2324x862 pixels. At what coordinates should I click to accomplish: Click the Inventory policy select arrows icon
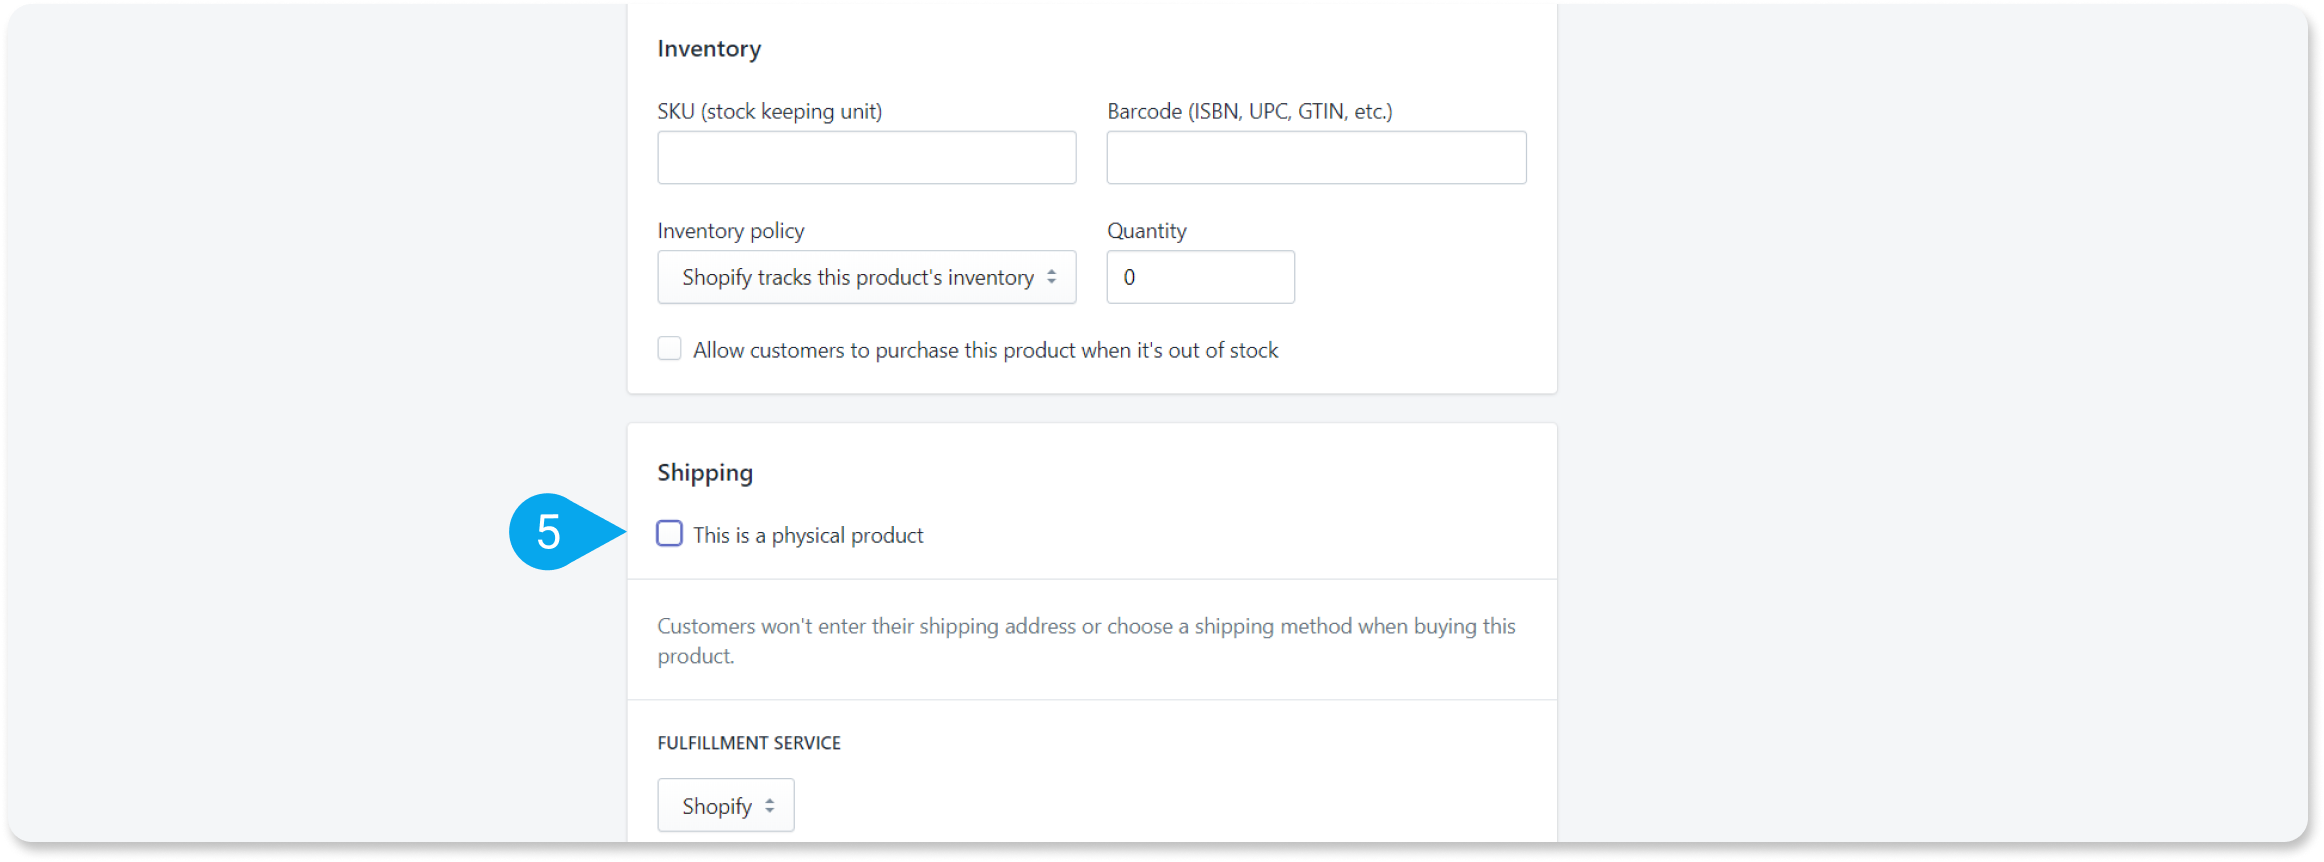click(1051, 277)
